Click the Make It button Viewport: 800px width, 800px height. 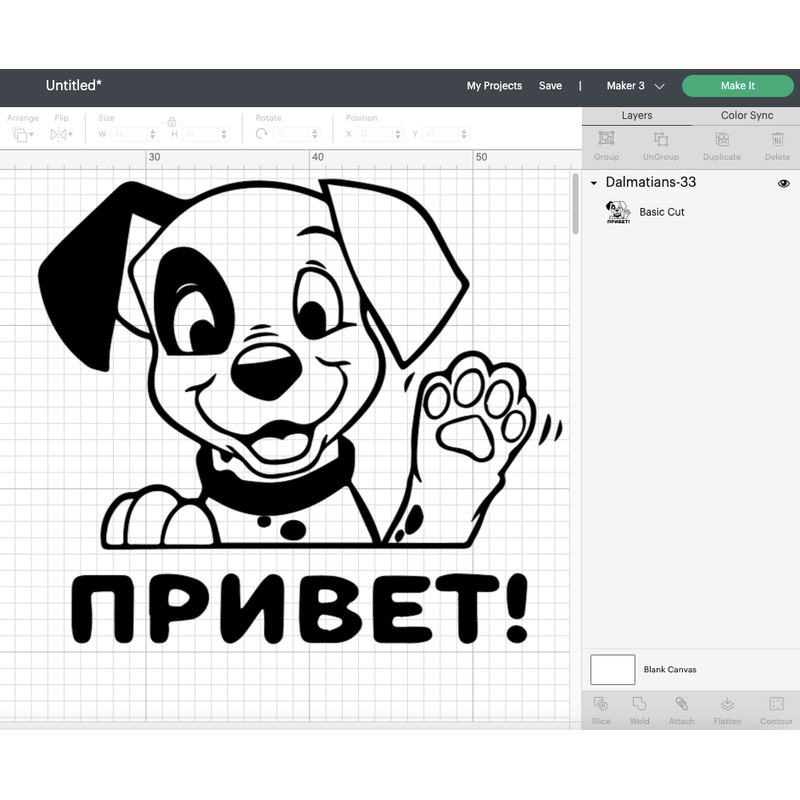coord(738,86)
